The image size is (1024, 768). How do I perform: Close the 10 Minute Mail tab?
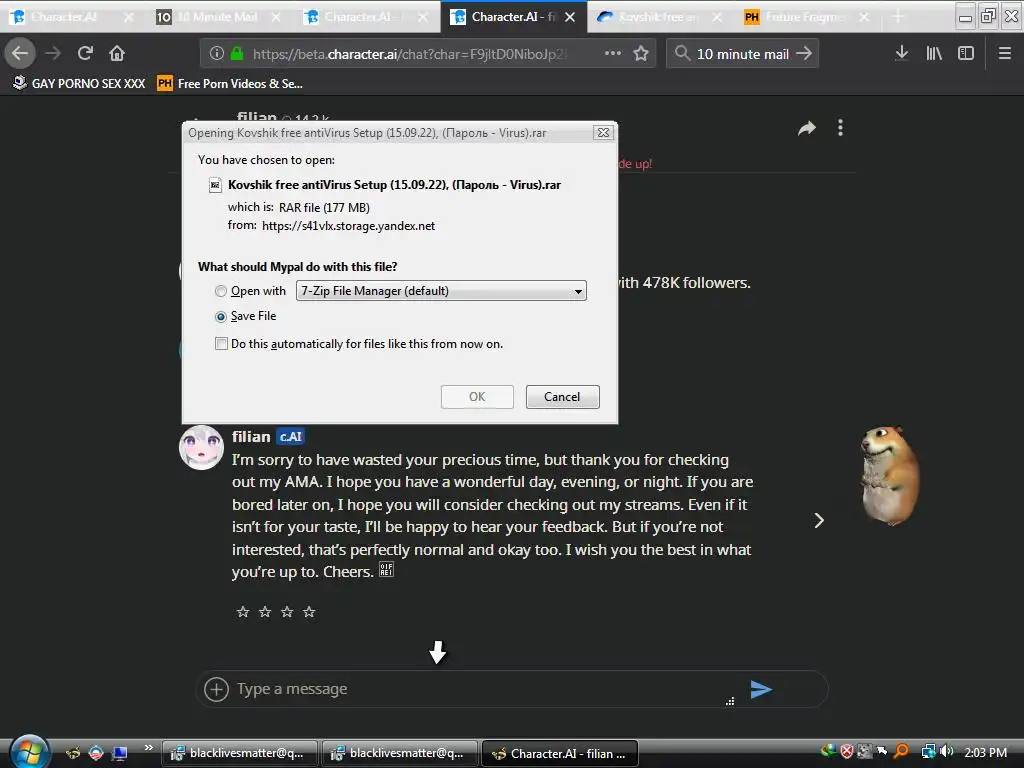coord(276,17)
